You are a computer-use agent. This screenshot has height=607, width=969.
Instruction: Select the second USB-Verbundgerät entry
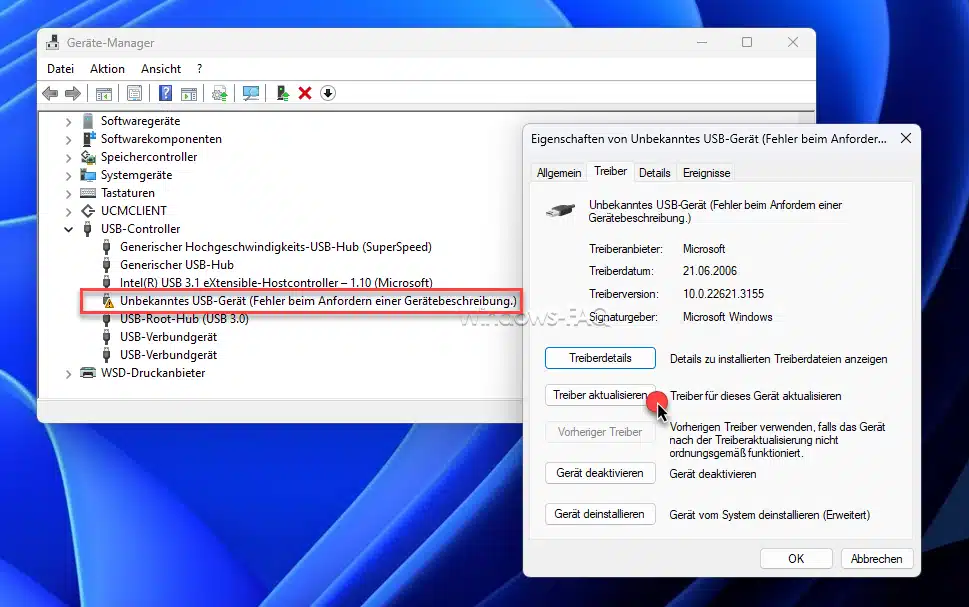[168, 355]
